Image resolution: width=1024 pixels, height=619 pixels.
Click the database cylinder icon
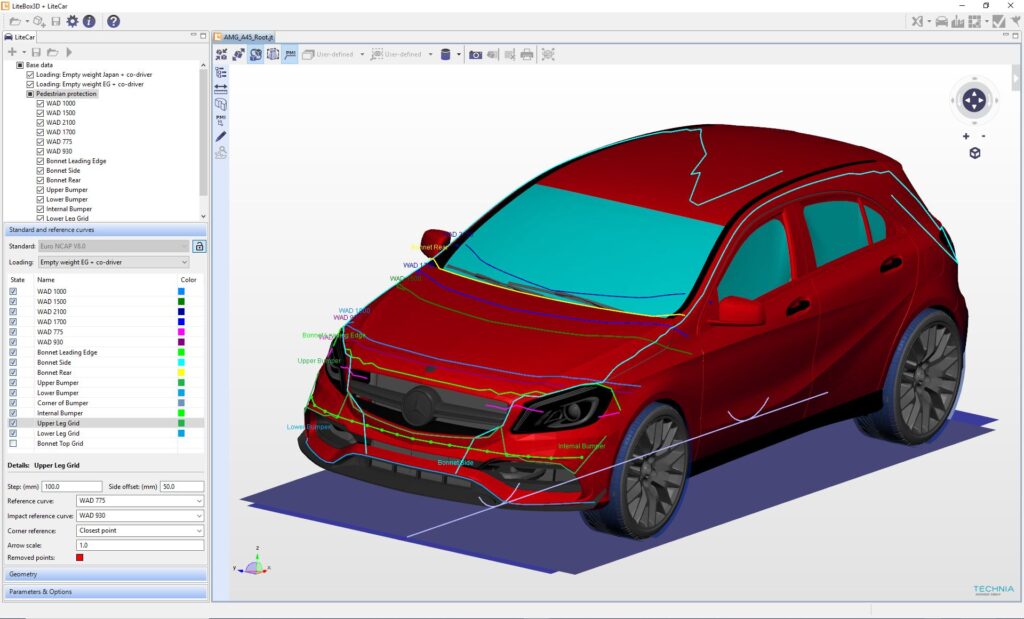pyautogui.click(x=445, y=54)
